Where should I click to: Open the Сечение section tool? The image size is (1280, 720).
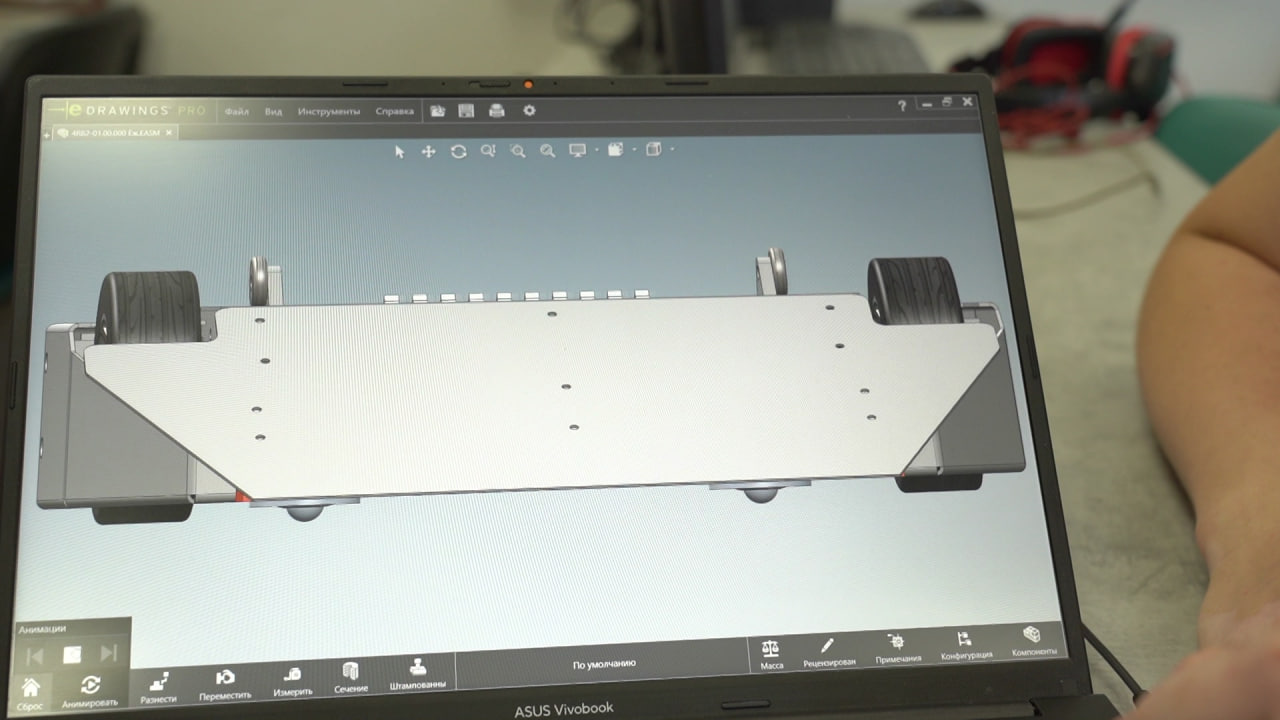click(350, 676)
